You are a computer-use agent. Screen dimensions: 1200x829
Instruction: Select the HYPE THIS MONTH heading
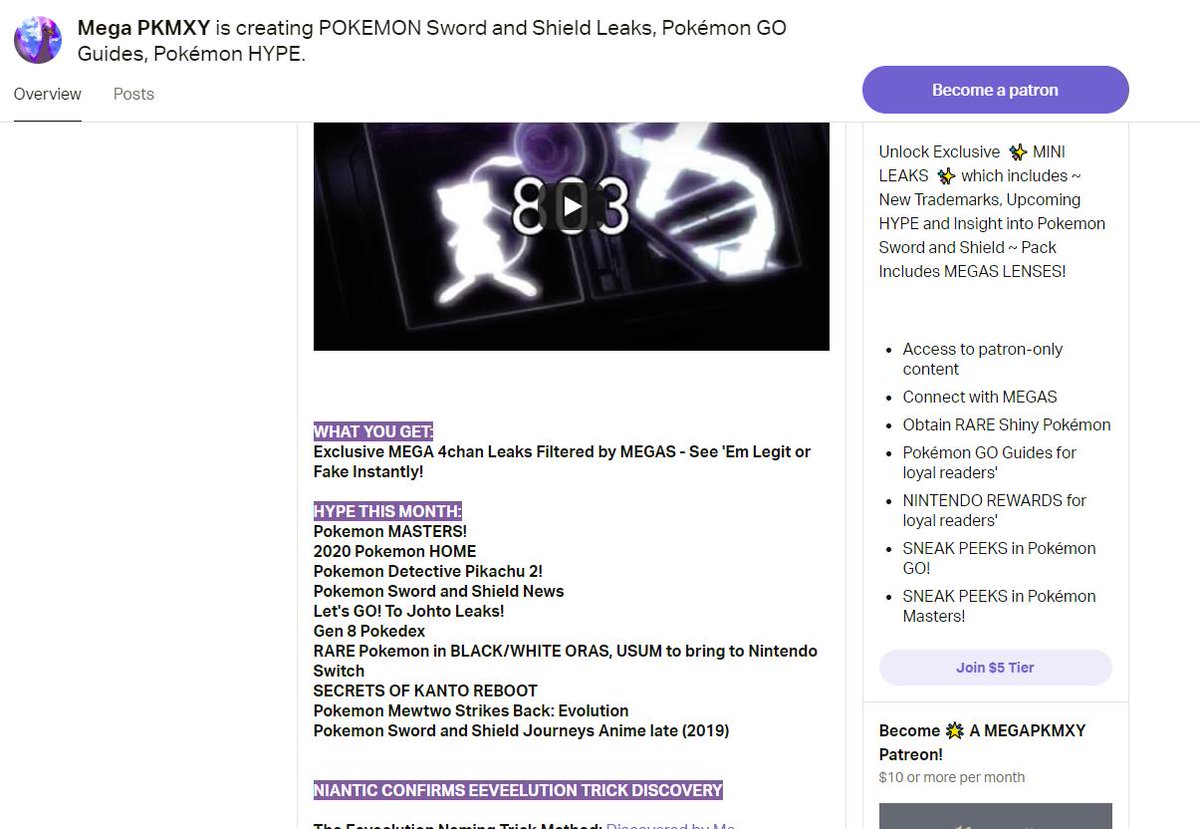click(x=387, y=512)
